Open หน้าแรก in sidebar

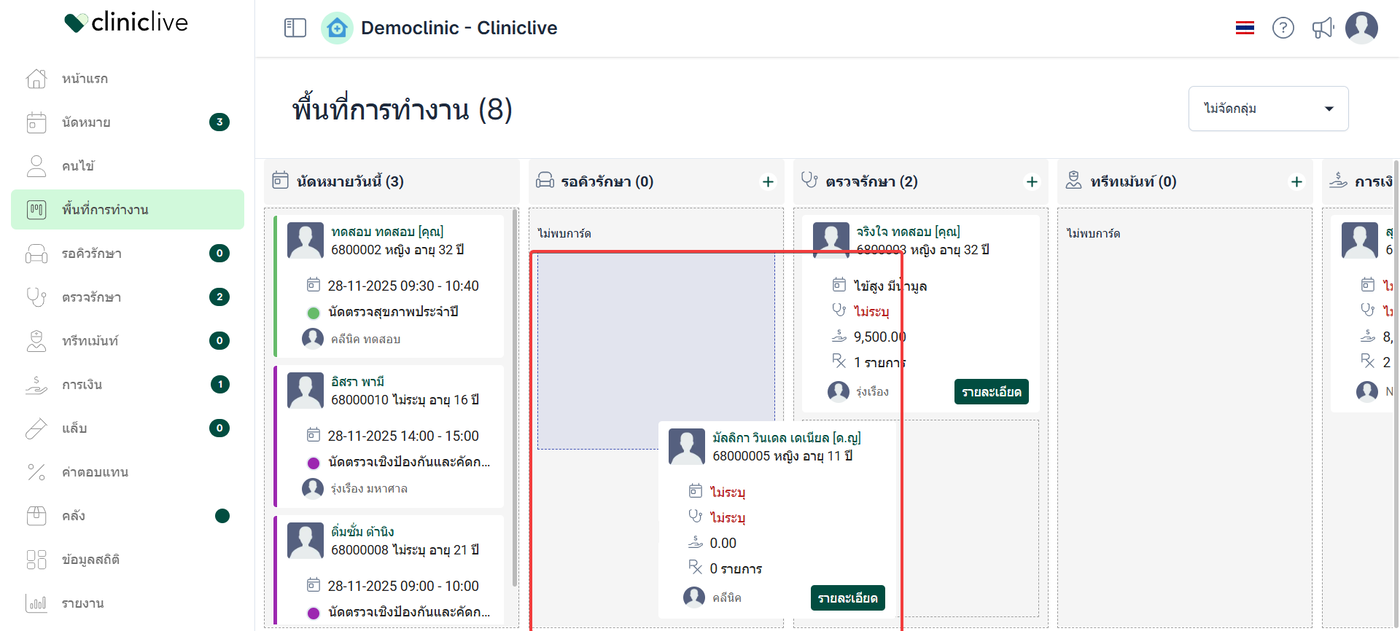pos(85,78)
